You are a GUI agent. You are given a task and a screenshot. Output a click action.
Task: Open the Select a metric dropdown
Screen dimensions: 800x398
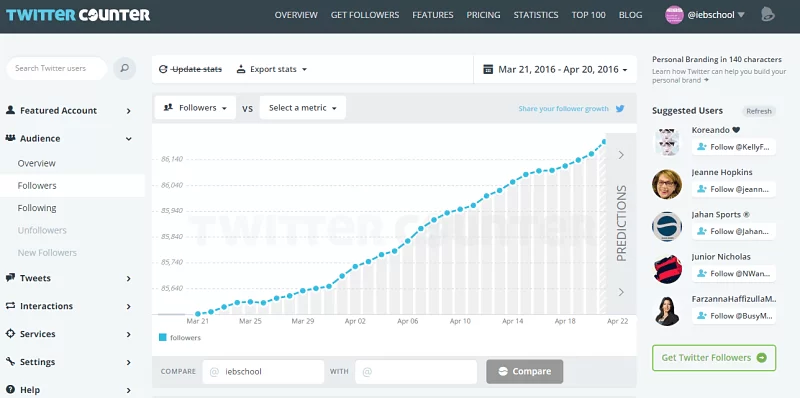coord(303,108)
